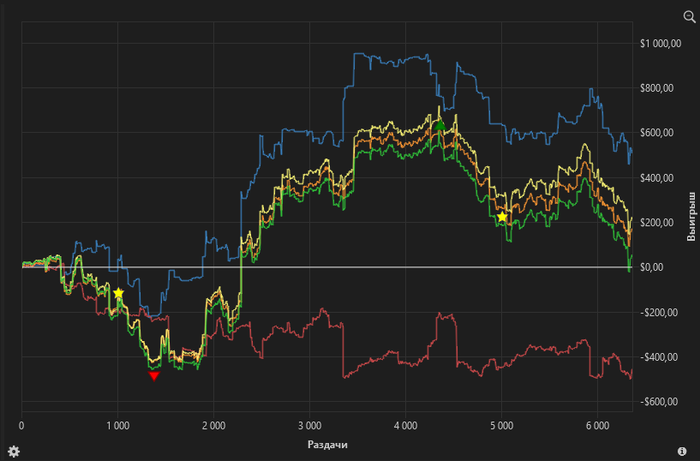Click the 1 000 x-axis tick label
Image resolution: width=700 pixels, height=461 pixels.
tap(118, 426)
